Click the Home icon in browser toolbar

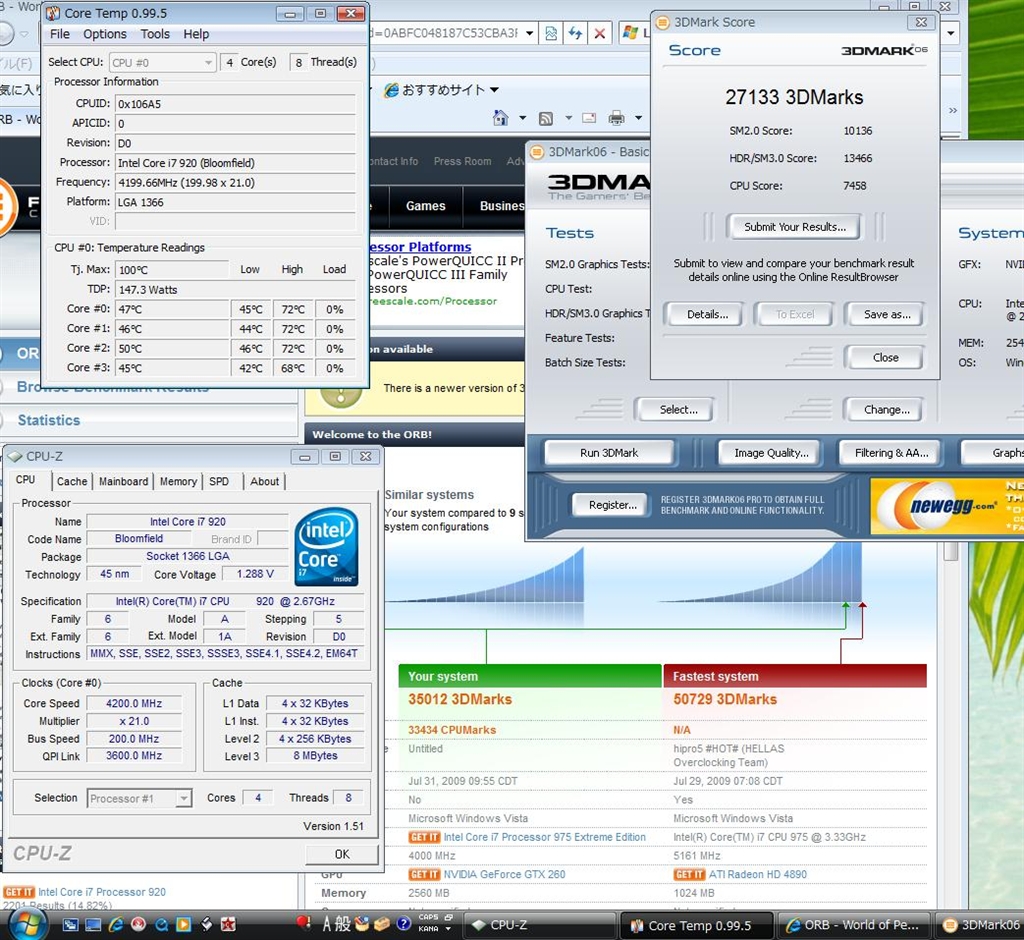click(501, 118)
